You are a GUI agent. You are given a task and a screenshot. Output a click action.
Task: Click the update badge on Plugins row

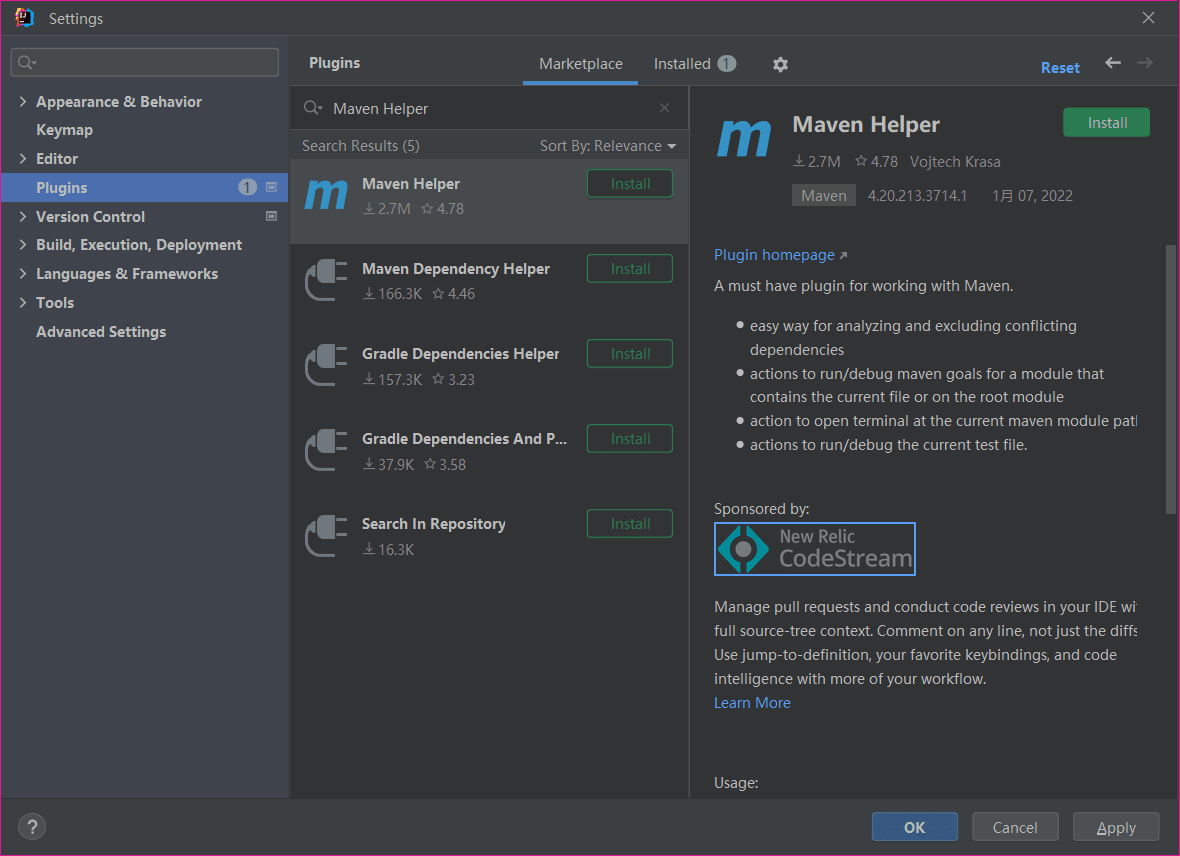point(248,187)
